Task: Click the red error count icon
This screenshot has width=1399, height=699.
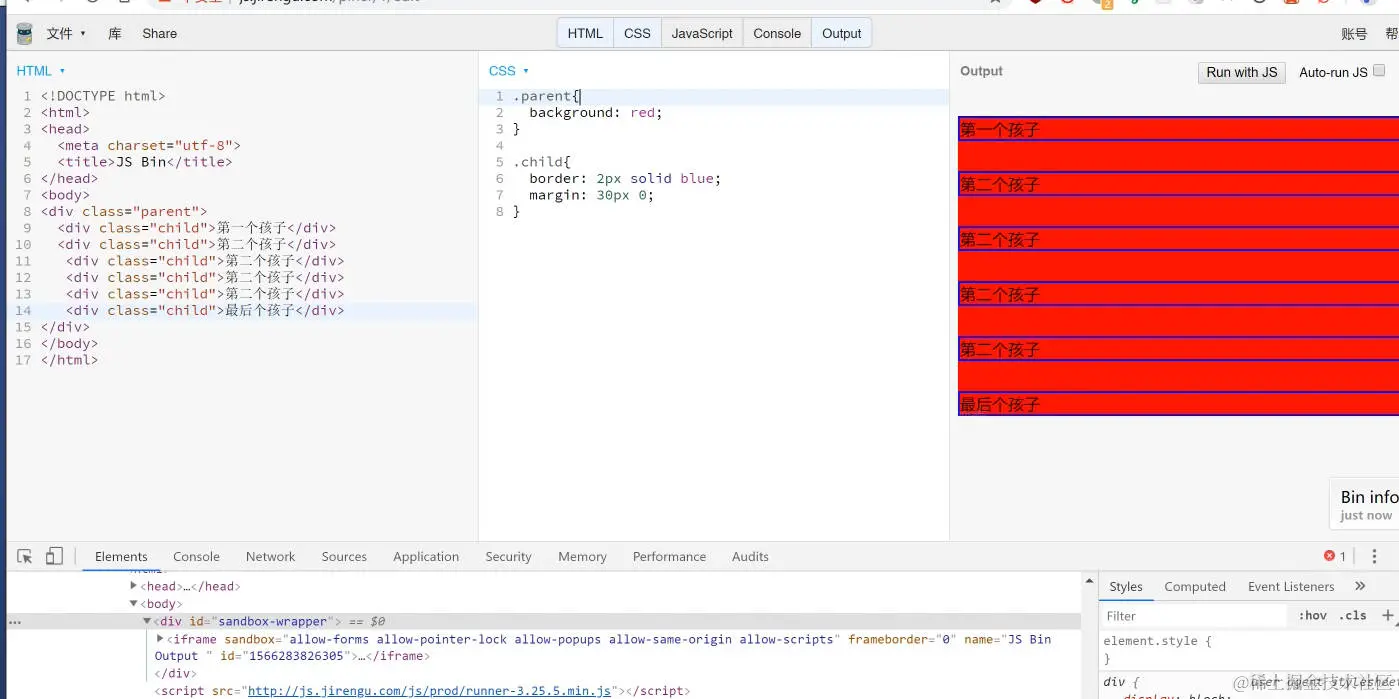Action: [1329, 556]
